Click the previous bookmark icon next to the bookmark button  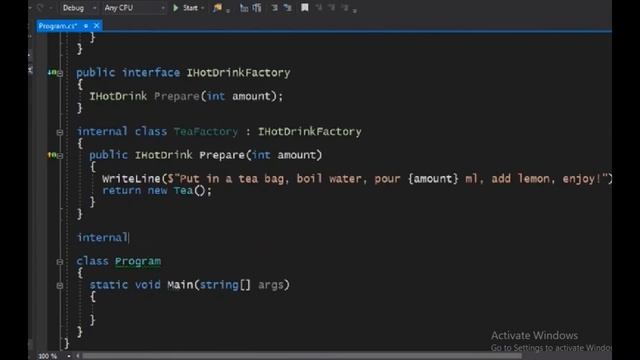pos(319,8)
